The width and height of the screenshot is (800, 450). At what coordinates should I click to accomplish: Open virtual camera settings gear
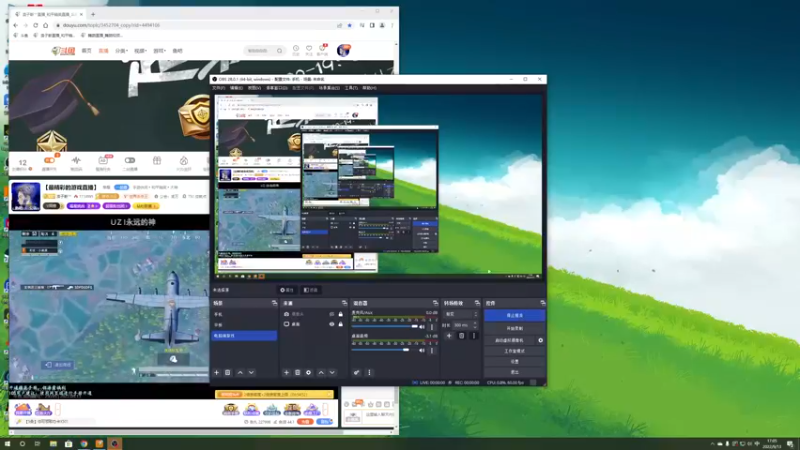click(x=540, y=340)
